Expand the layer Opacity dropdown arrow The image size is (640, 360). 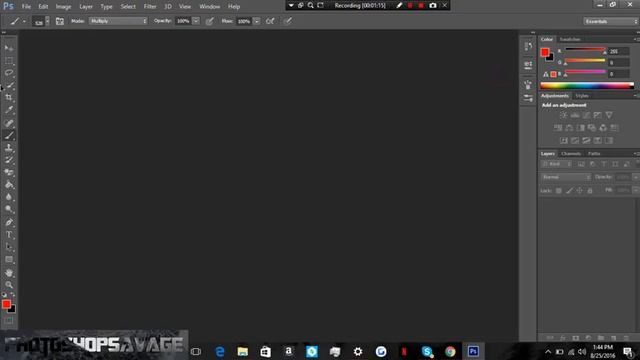pos(636,177)
